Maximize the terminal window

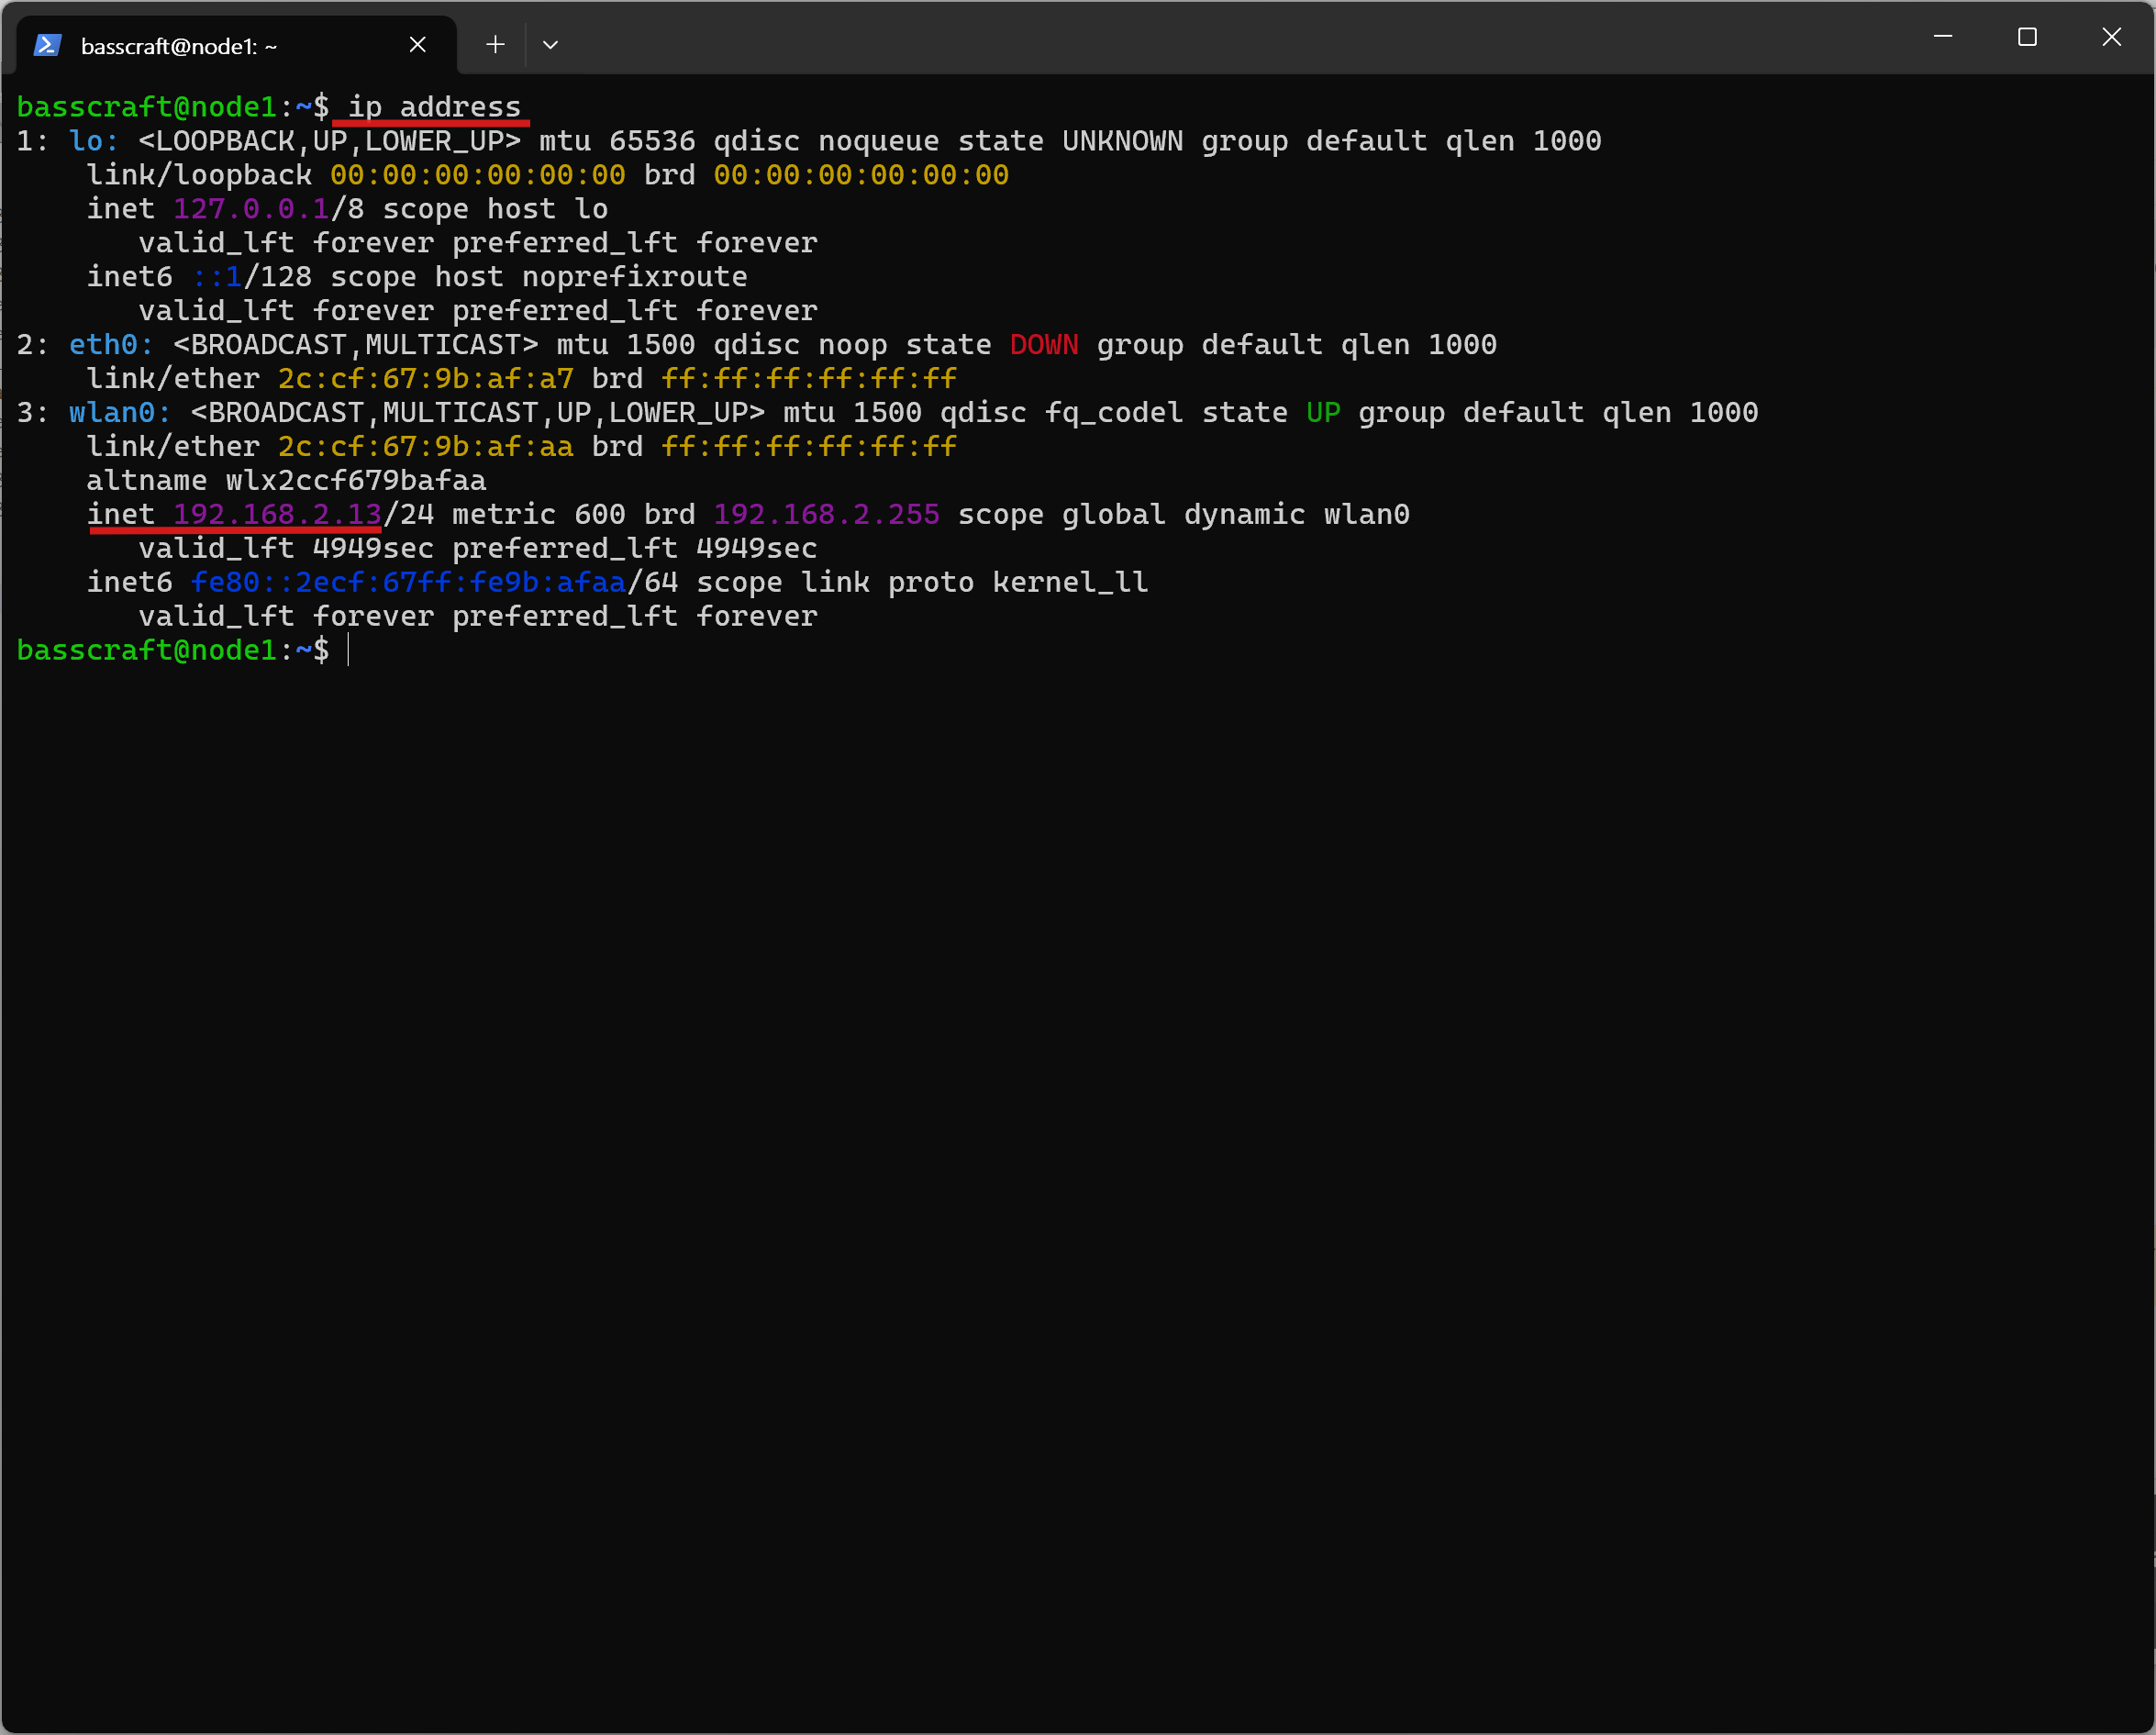coord(2027,37)
